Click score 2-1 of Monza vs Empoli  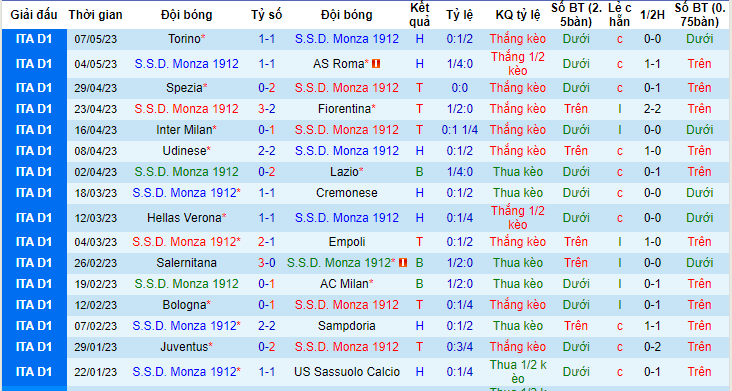tap(267, 242)
